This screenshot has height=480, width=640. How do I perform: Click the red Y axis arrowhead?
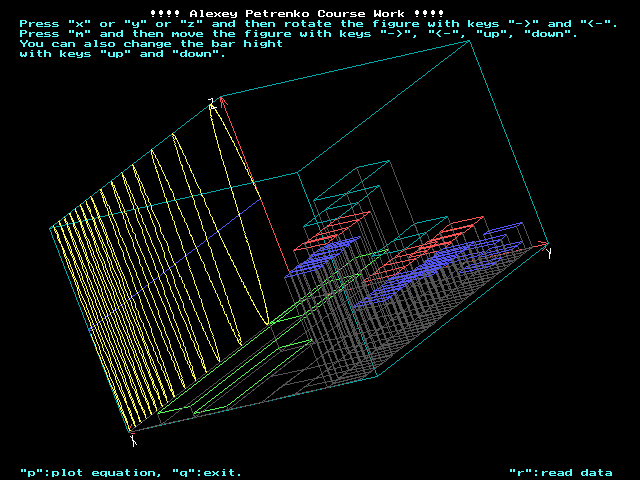coord(543,244)
